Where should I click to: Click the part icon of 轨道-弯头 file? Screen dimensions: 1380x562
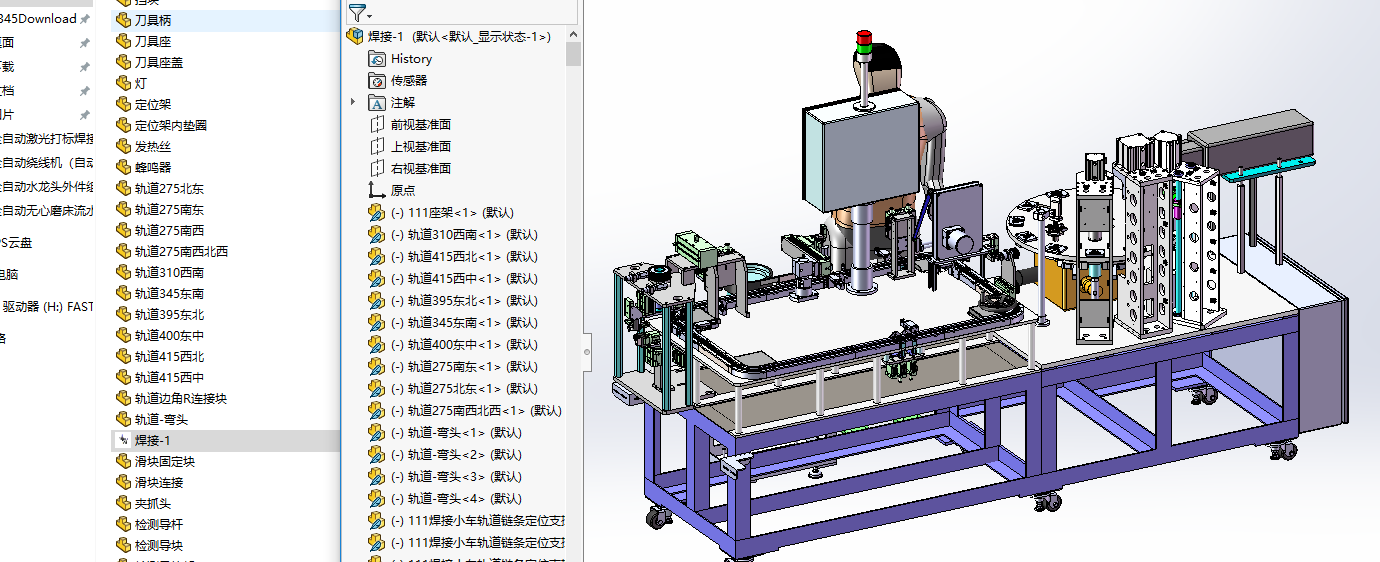click(x=124, y=419)
